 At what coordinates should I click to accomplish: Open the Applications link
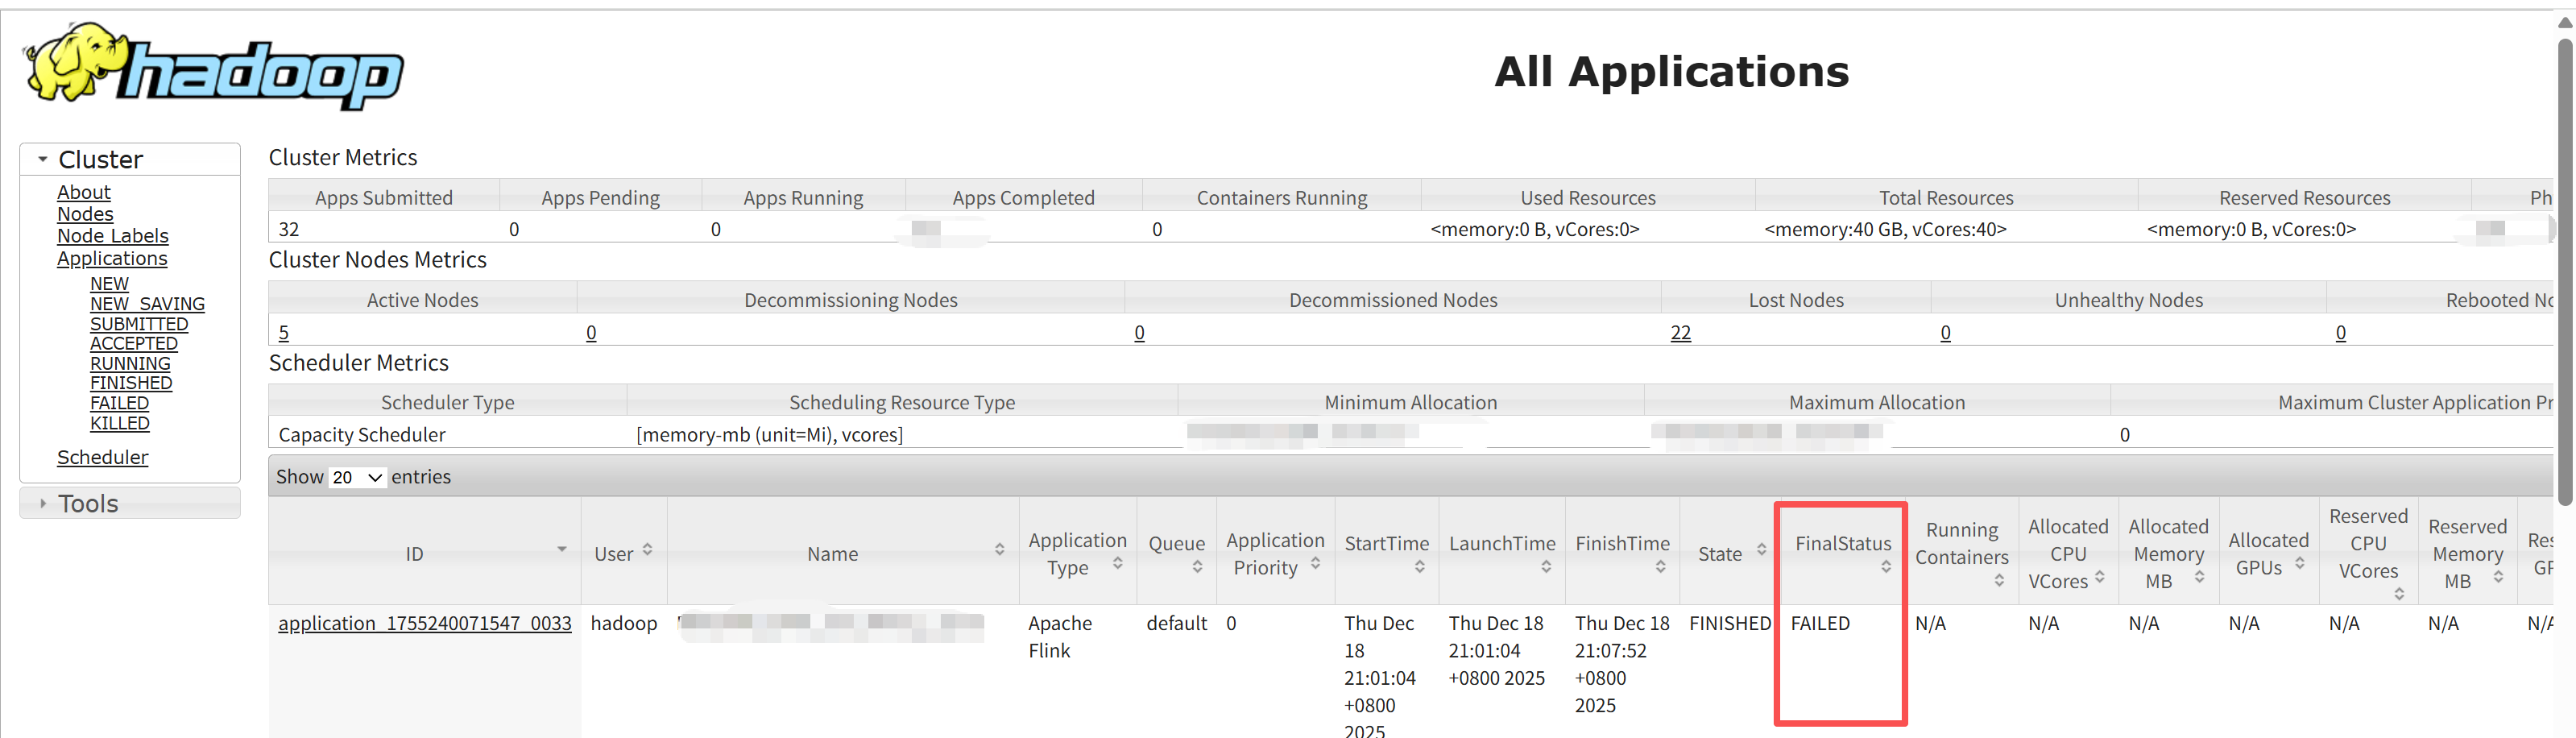[112, 258]
